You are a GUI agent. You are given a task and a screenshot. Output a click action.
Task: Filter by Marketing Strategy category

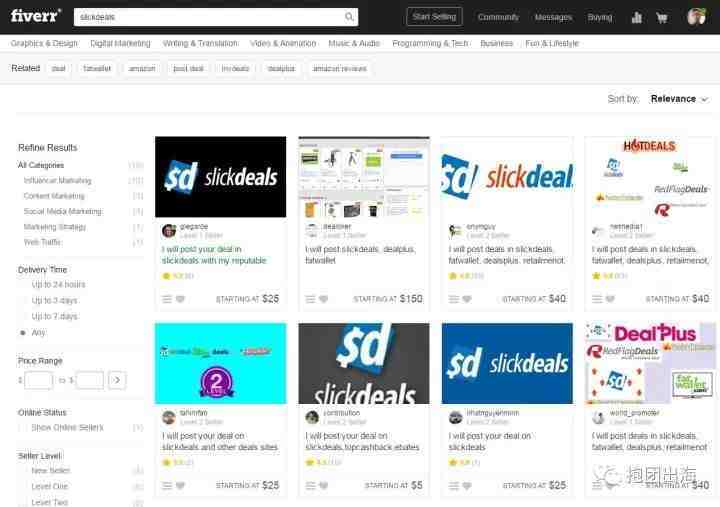(x=55, y=227)
